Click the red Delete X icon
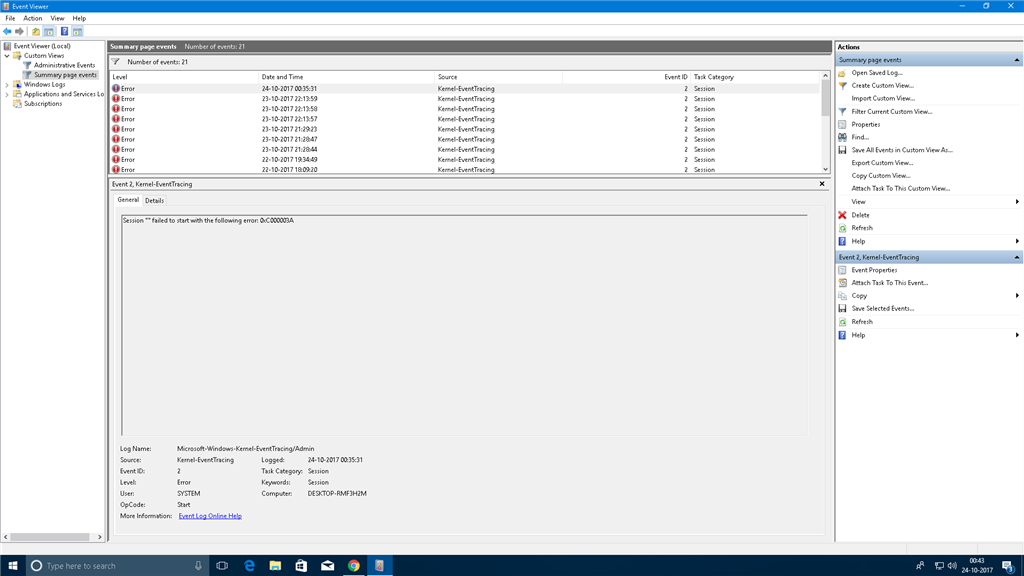Image resolution: width=1024 pixels, height=576 pixels. click(x=842, y=215)
